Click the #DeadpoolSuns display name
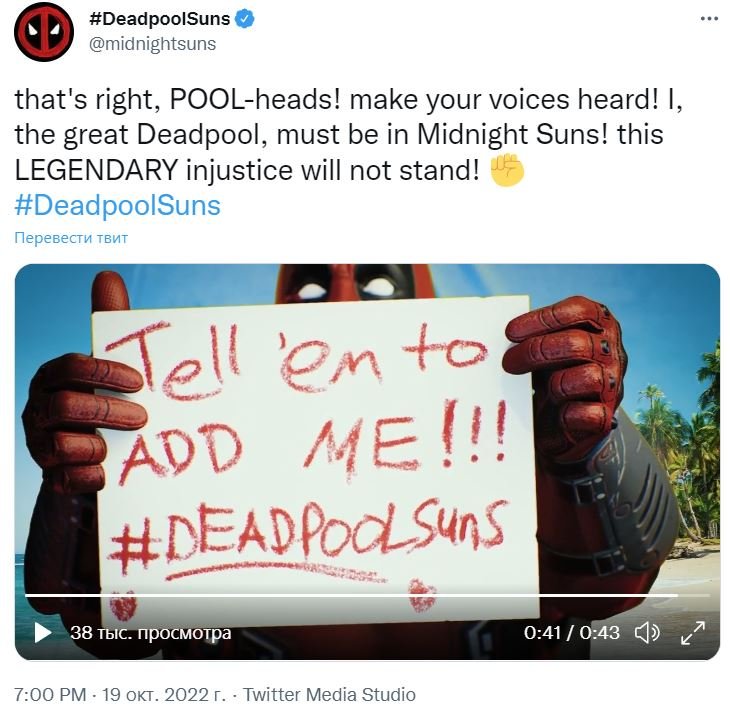730x711 pixels. 159,19
